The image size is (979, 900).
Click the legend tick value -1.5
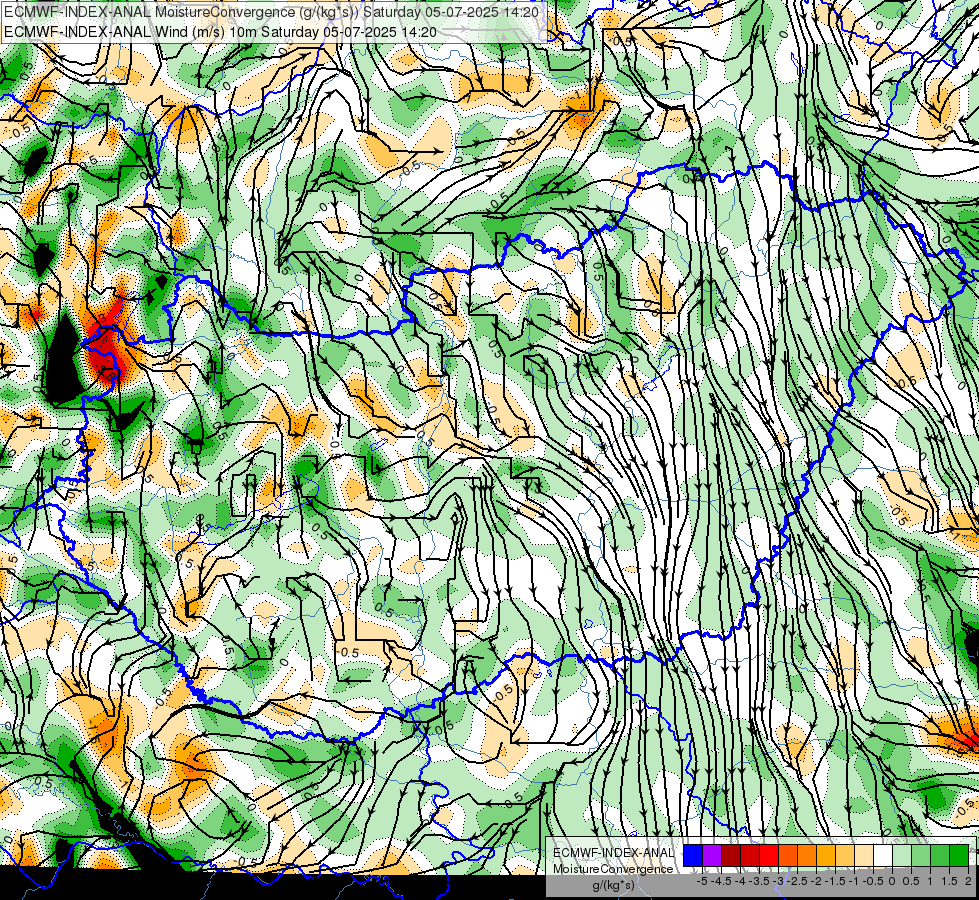835,881
